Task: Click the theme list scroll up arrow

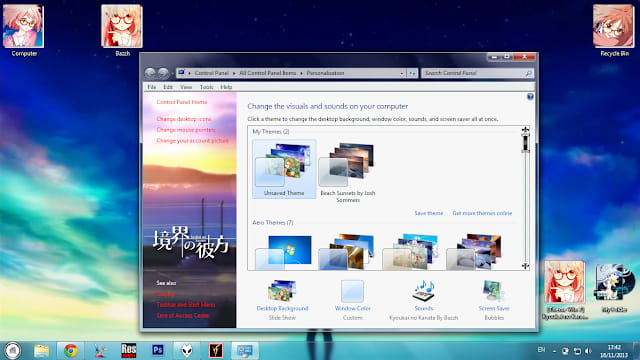Action: 525,130
